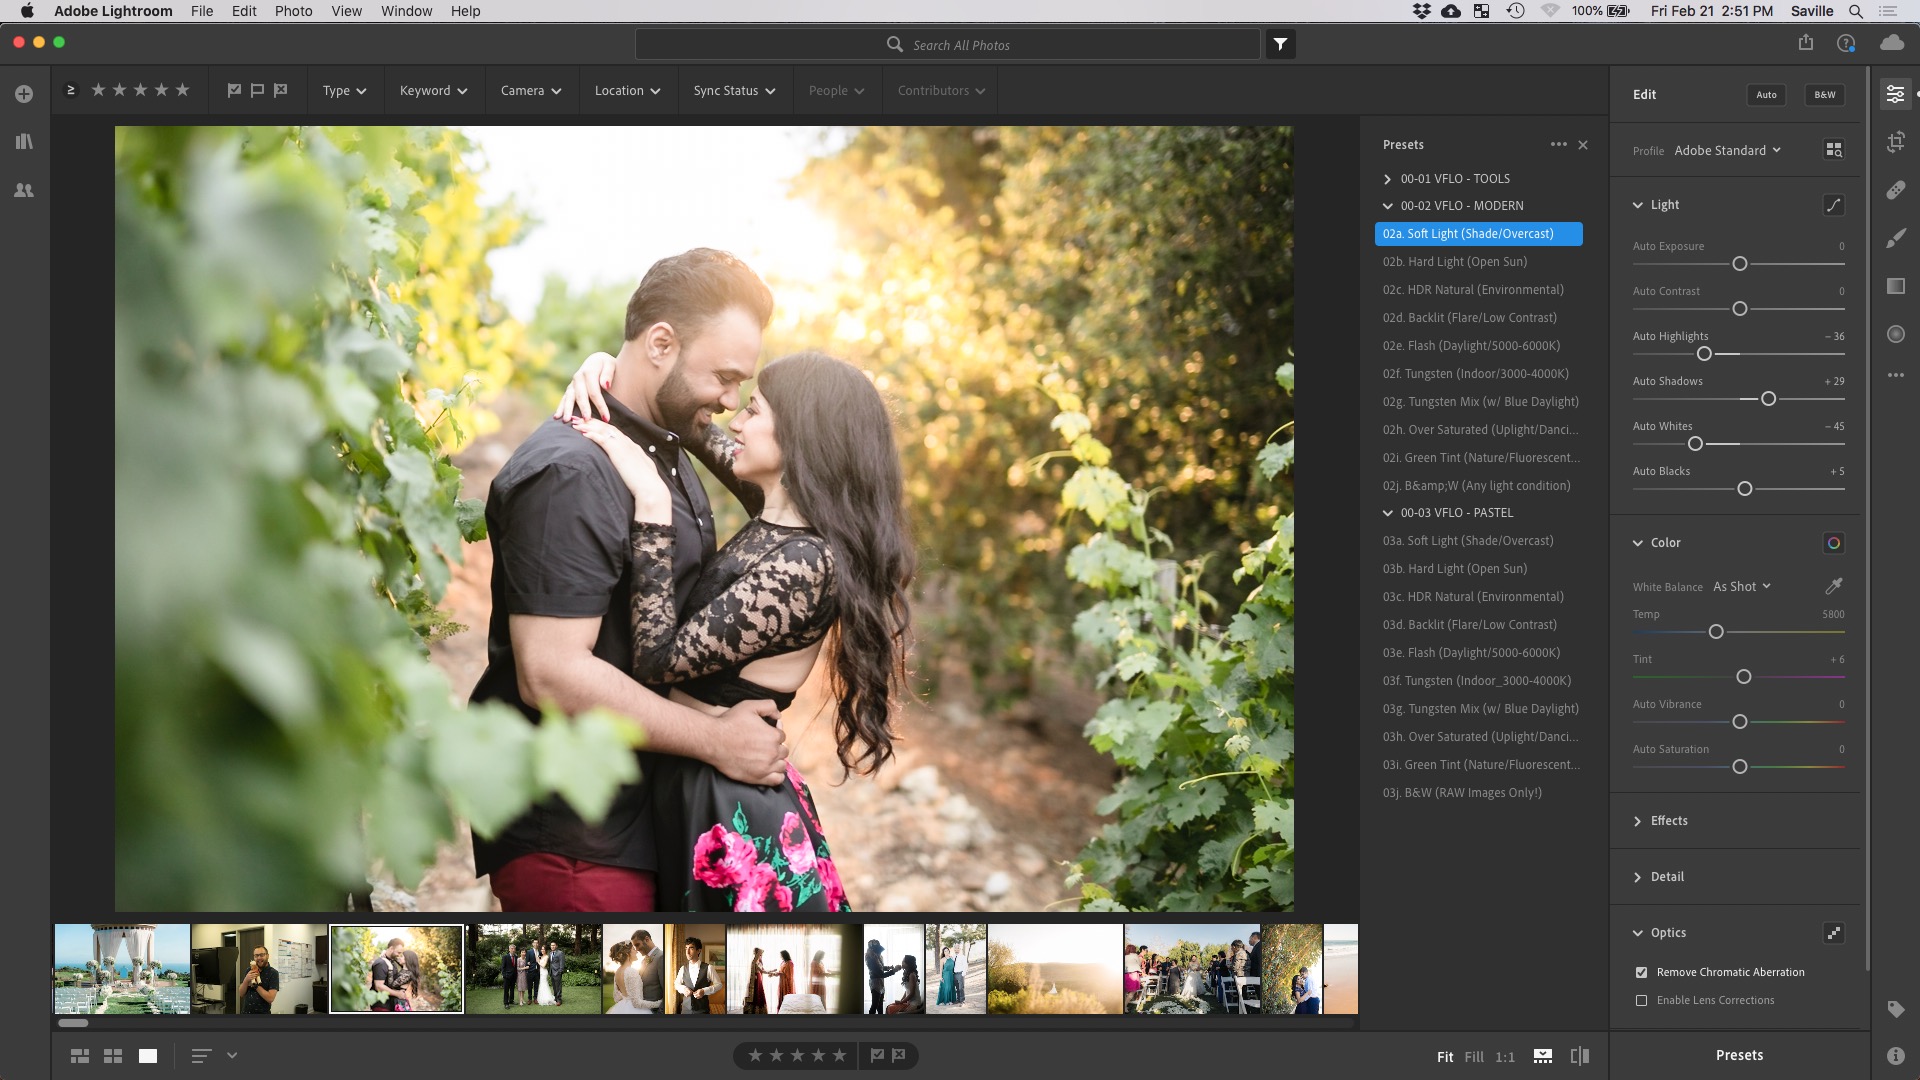
Task: Select the 02b. Hard Light (Open Sun) preset
Action: pyautogui.click(x=1455, y=261)
